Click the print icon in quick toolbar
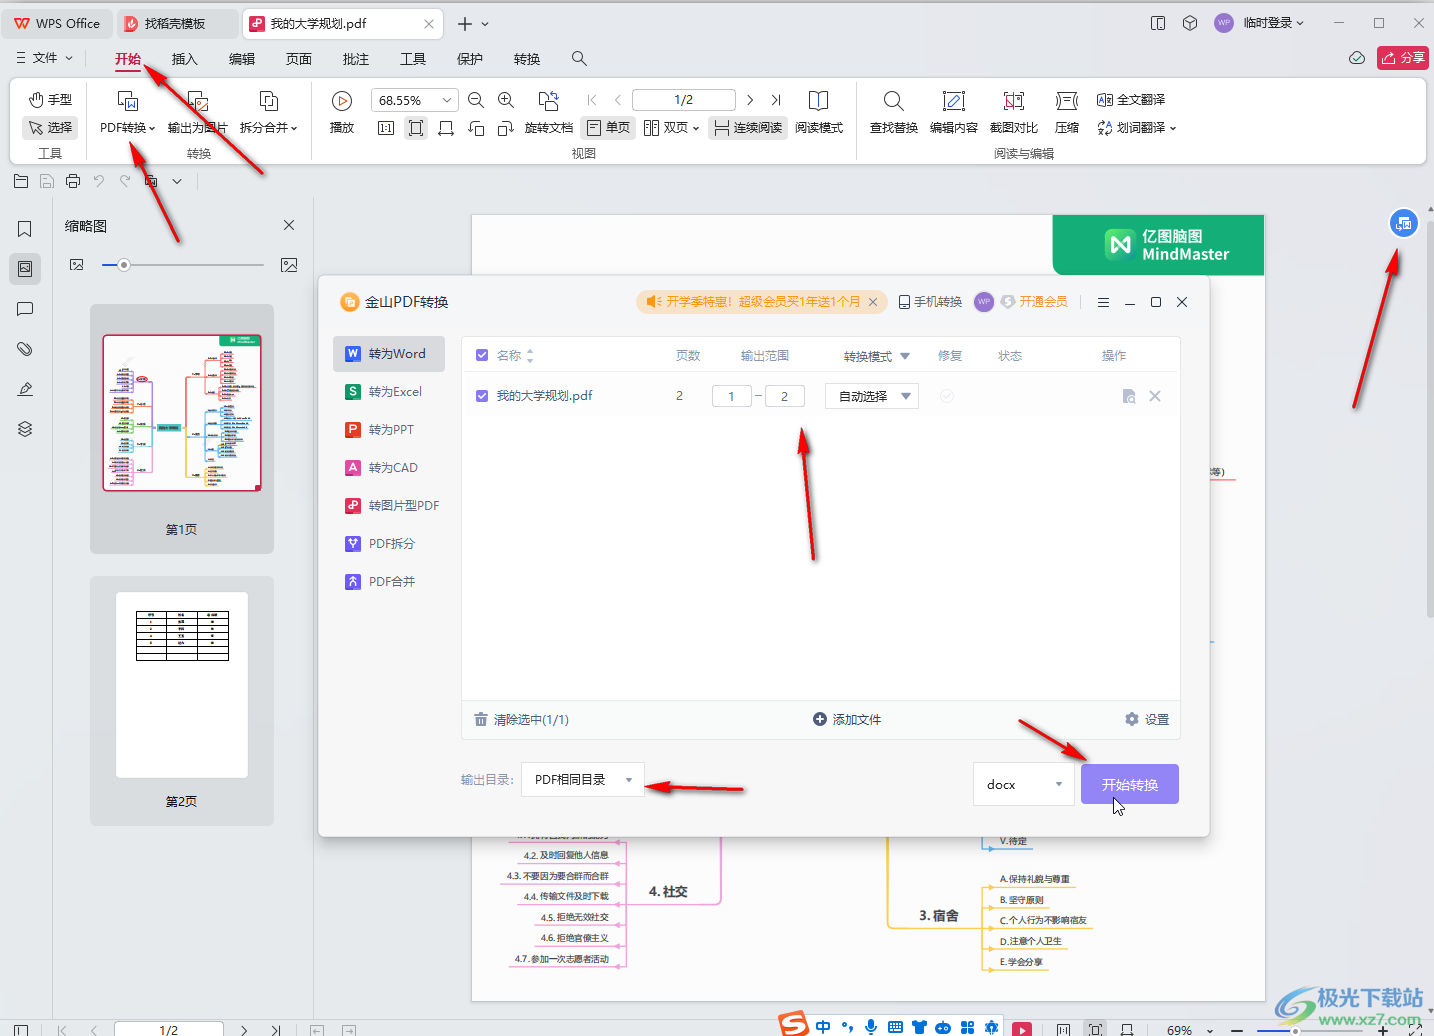This screenshot has height=1036, width=1434. 73,181
